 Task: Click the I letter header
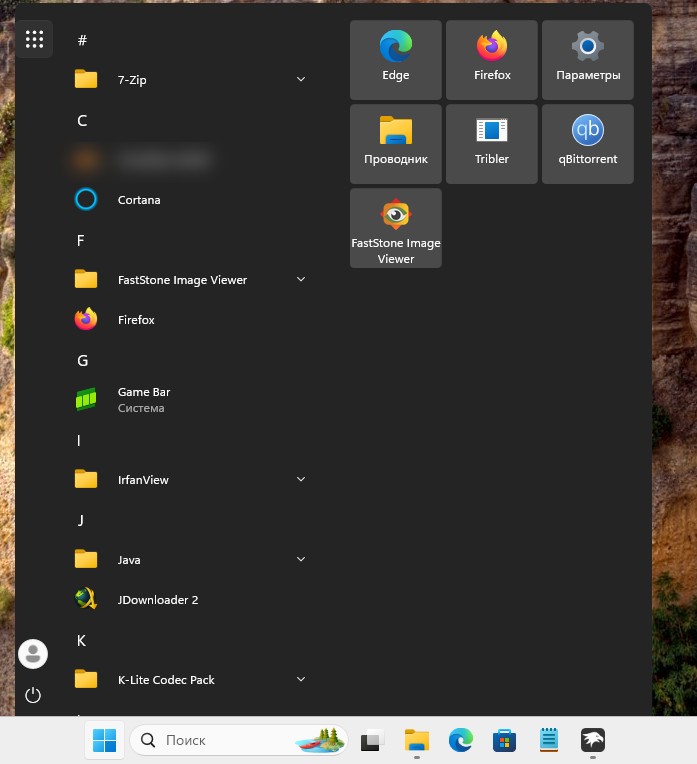point(78,440)
